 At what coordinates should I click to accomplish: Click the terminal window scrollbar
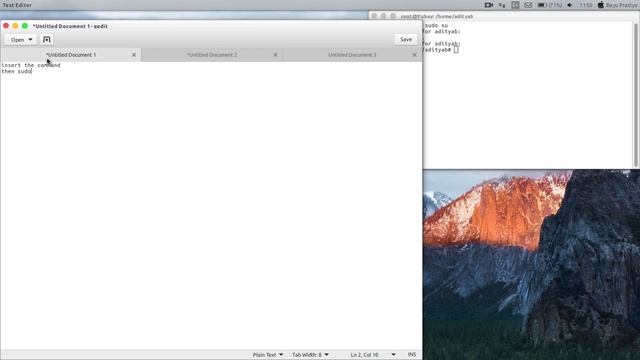tap(636, 94)
